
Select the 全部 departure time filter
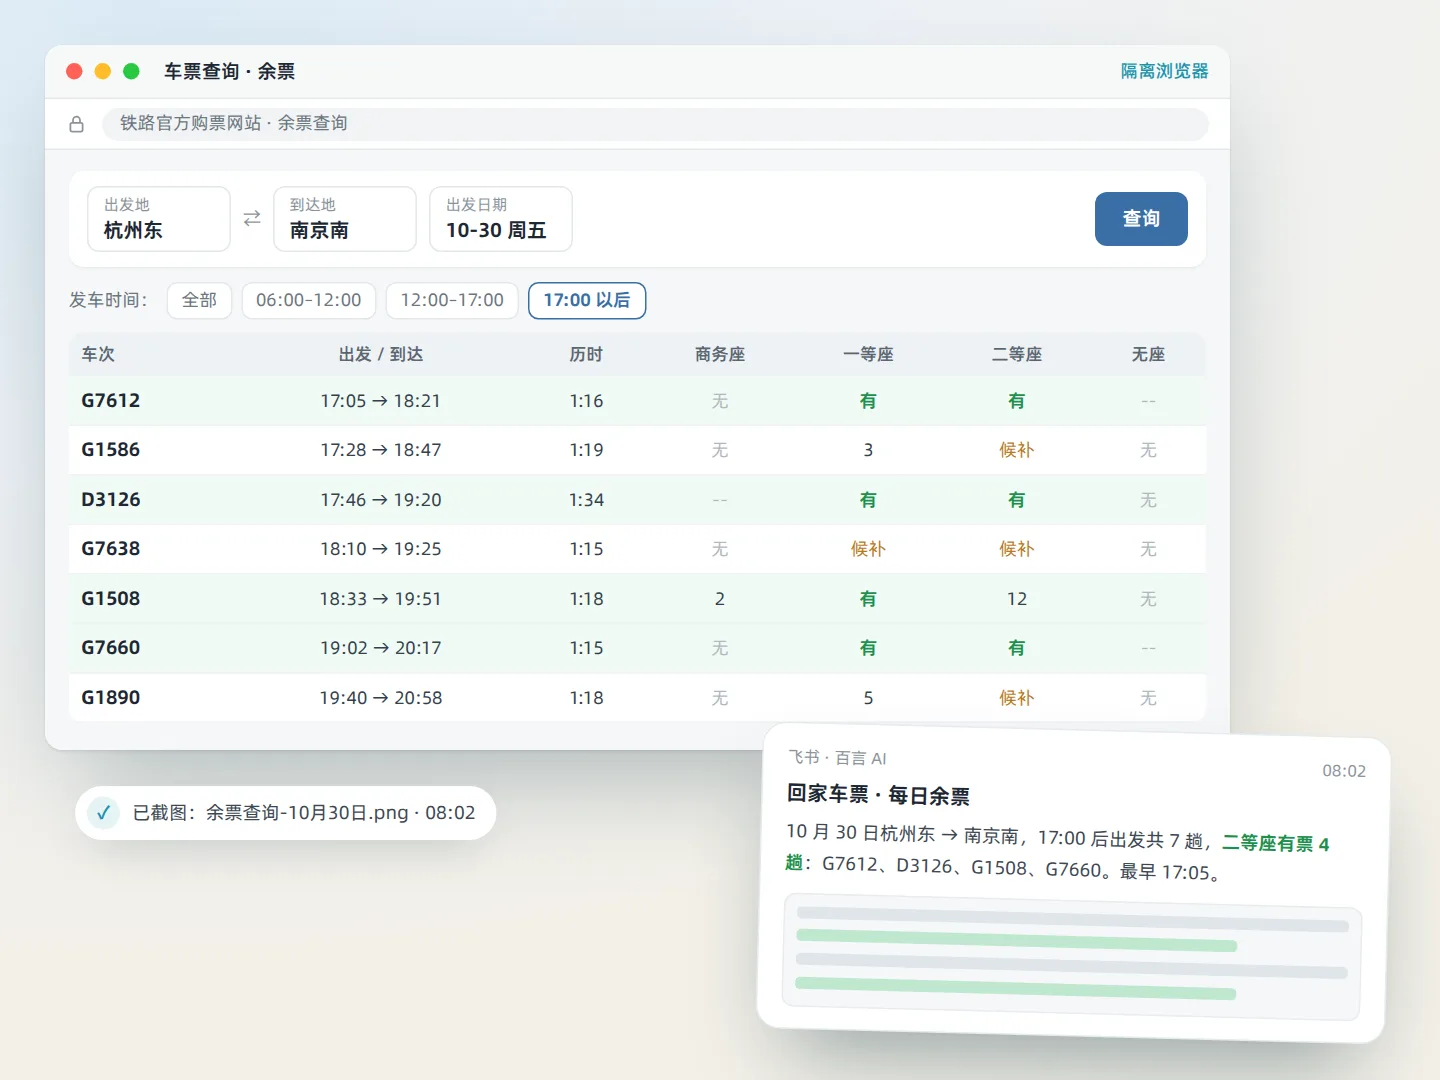[199, 300]
